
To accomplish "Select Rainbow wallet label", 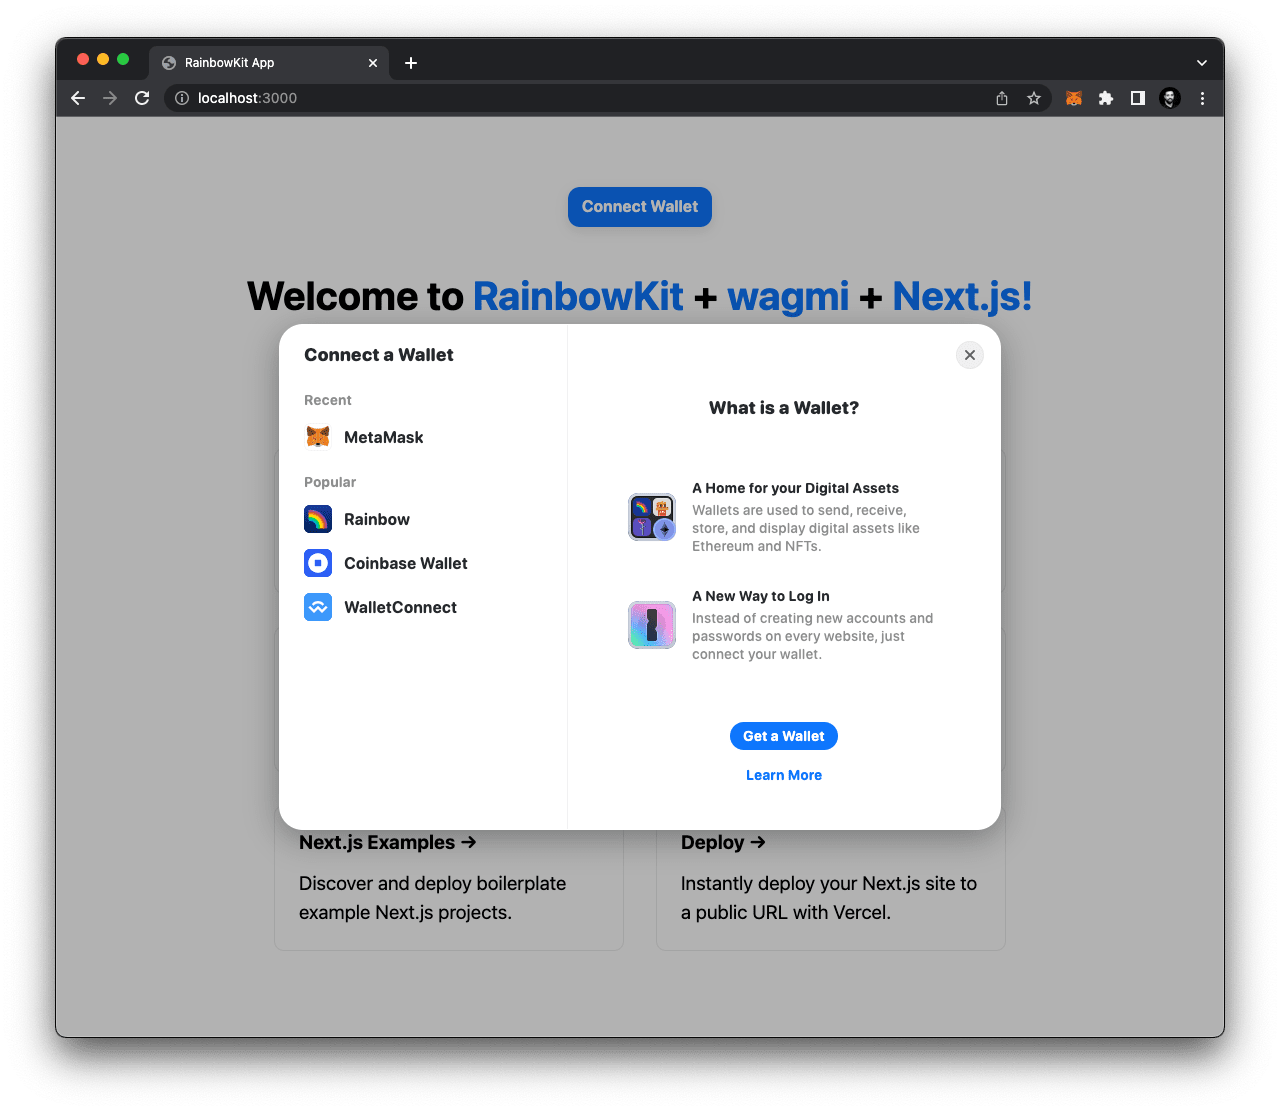I will [x=377, y=519].
